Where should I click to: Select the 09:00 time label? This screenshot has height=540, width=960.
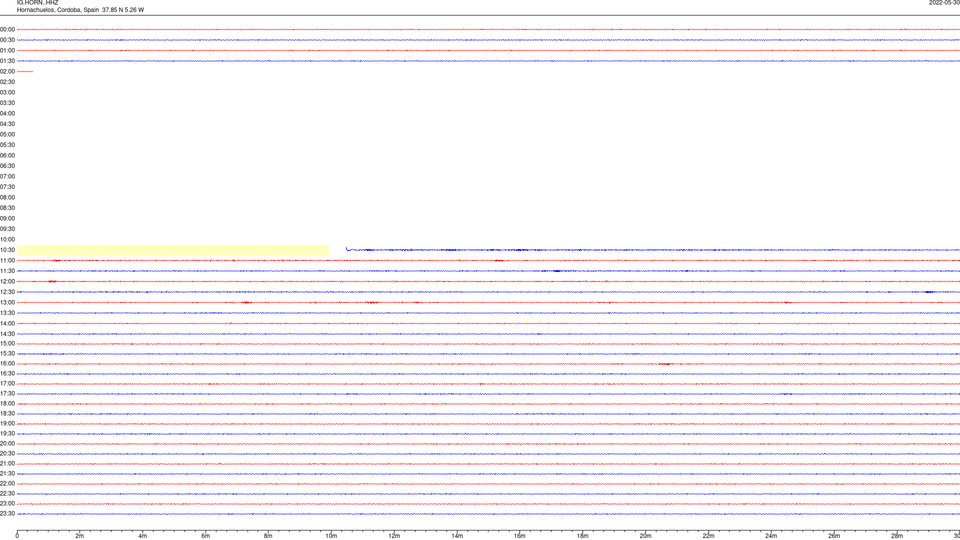click(7, 219)
